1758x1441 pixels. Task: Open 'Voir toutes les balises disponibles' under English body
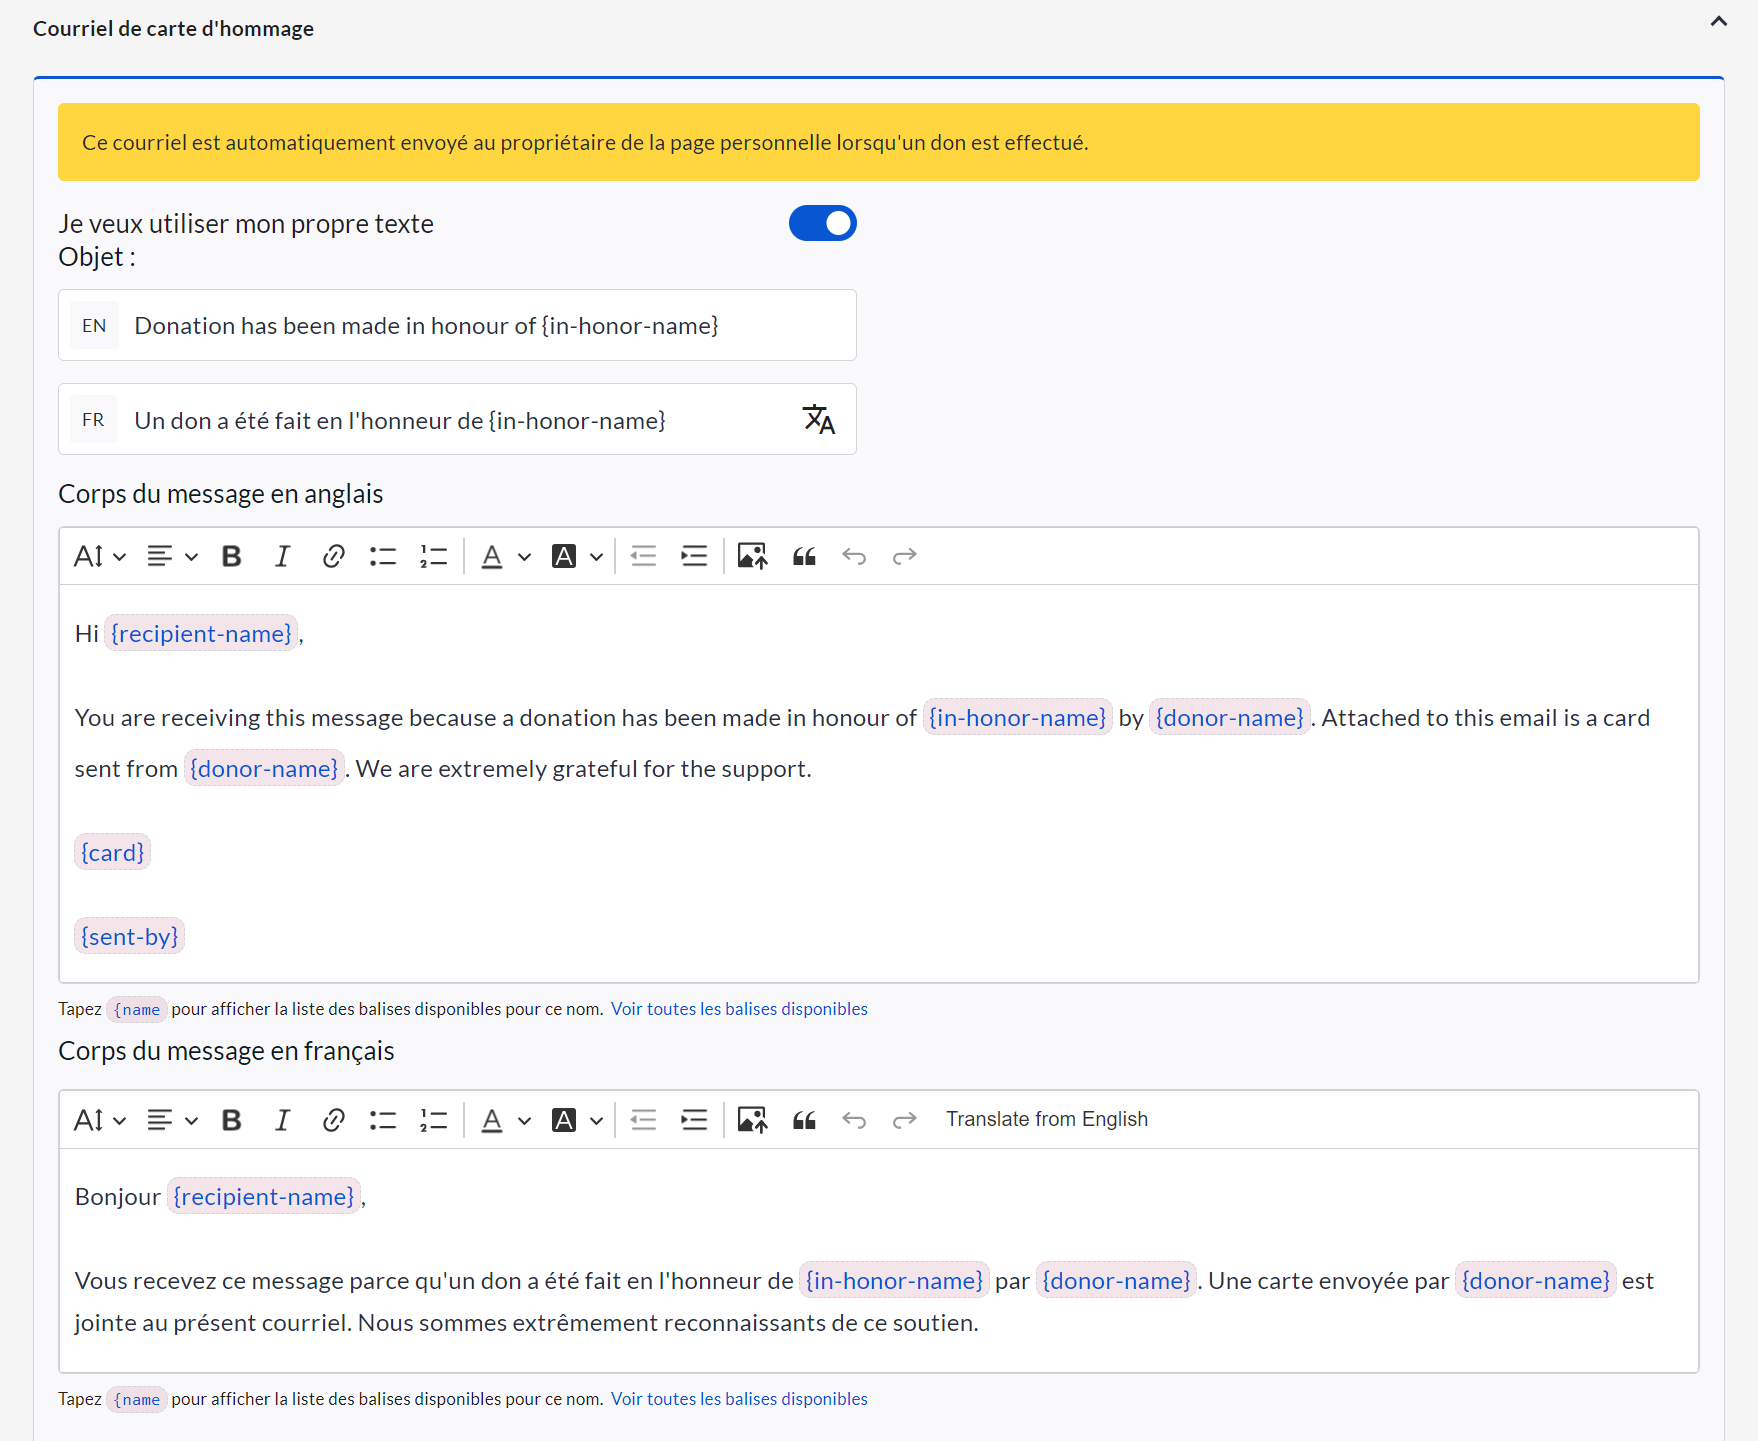[x=739, y=1009]
